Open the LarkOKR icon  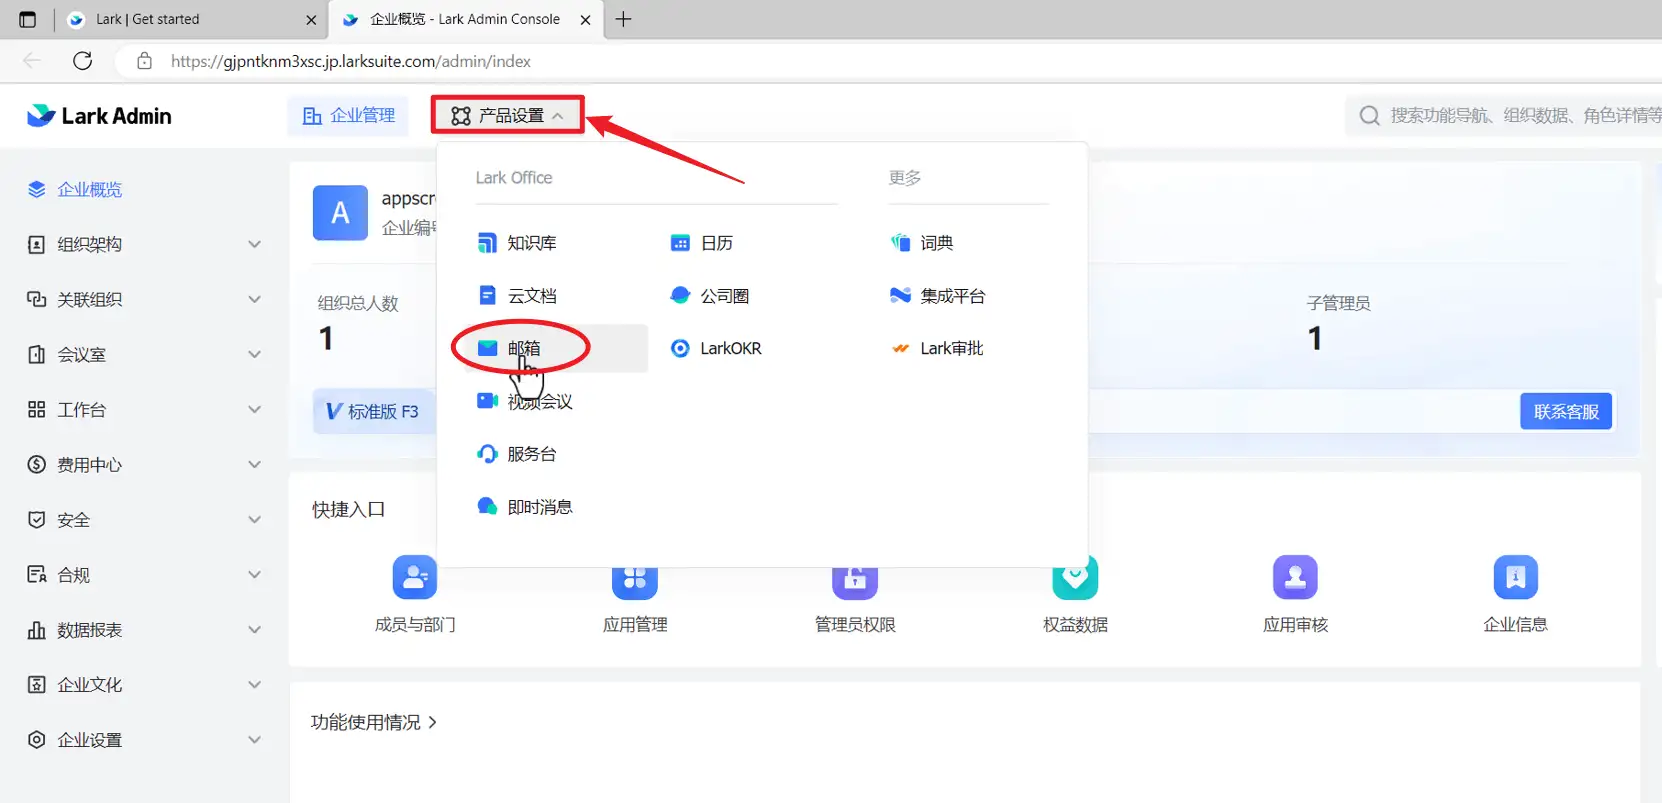(x=680, y=348)
